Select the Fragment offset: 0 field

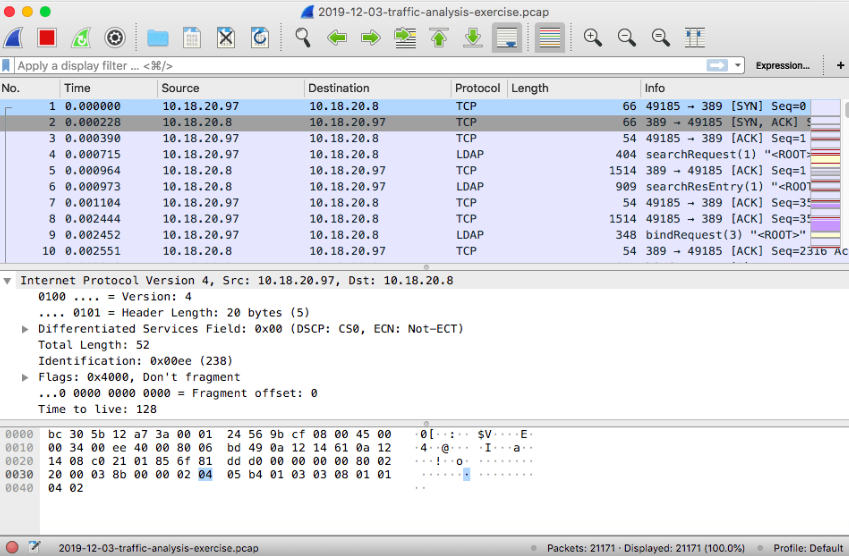click(178, 394)
